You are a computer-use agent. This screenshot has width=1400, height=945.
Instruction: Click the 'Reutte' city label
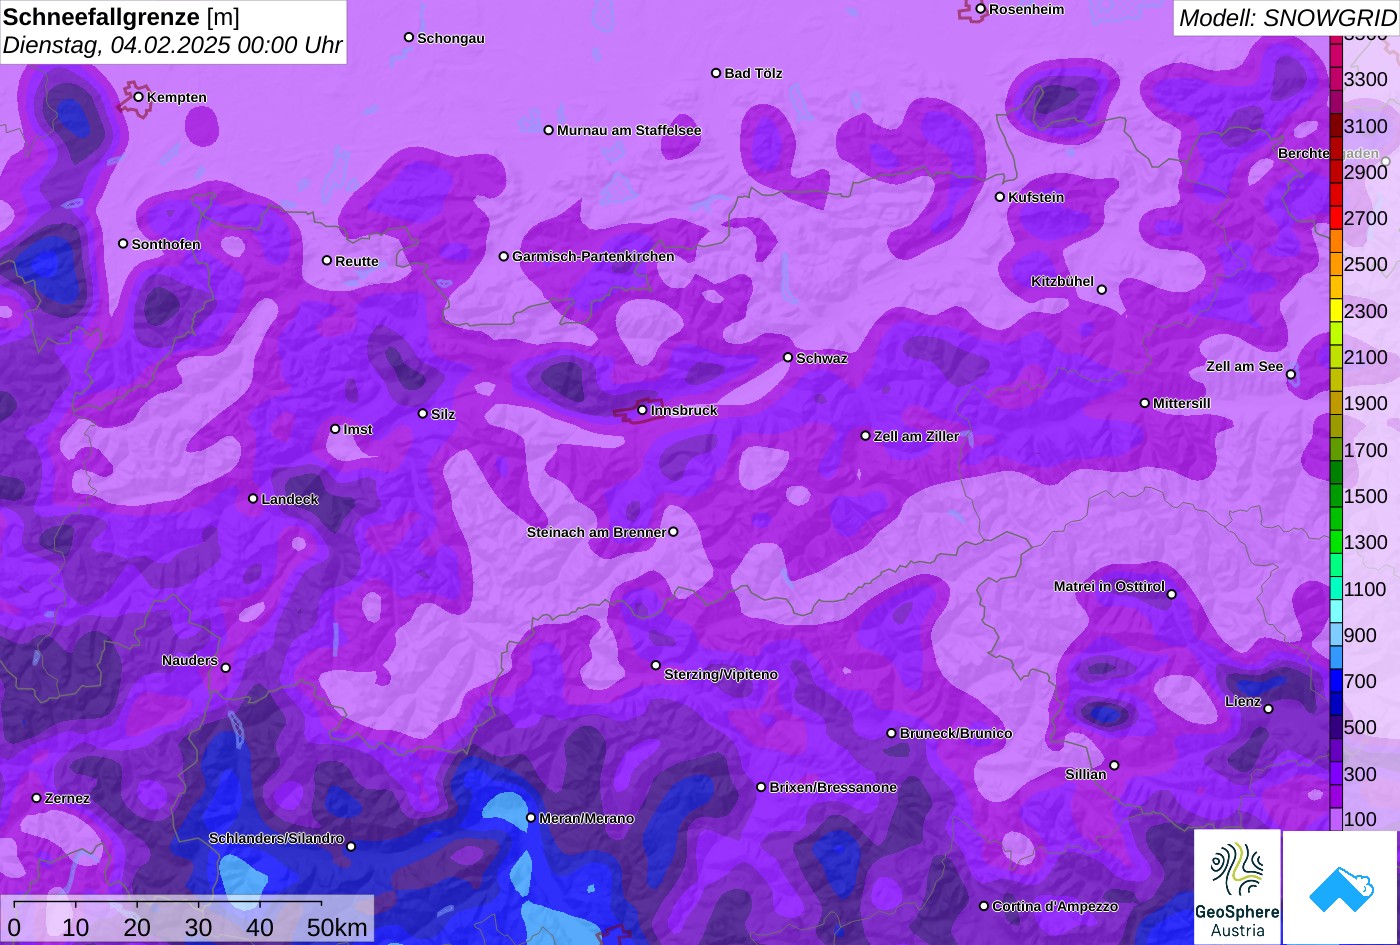coord(357,261)
